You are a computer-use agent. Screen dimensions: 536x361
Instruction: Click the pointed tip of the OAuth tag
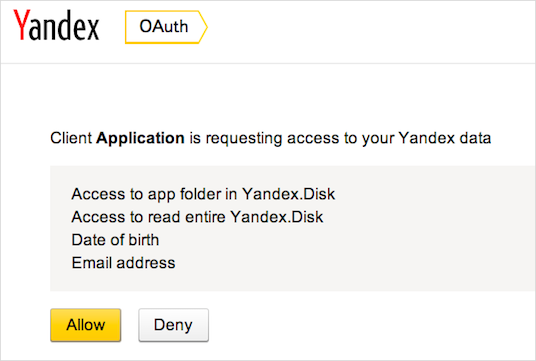(x=203, y=27)
